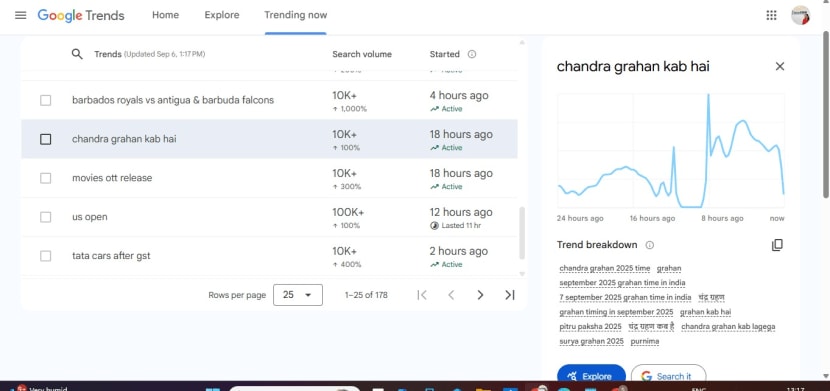Click the info icon next to Trend breakdown

click(x=650, y=245)
